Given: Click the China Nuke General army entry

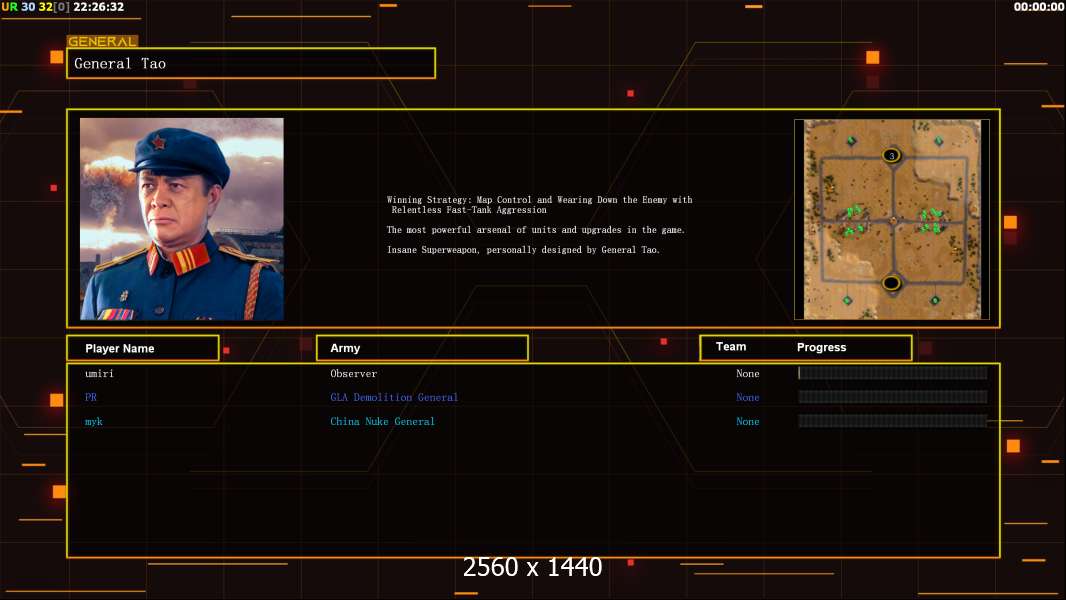Looking at the screenshot, I should (x=382, y=421).
